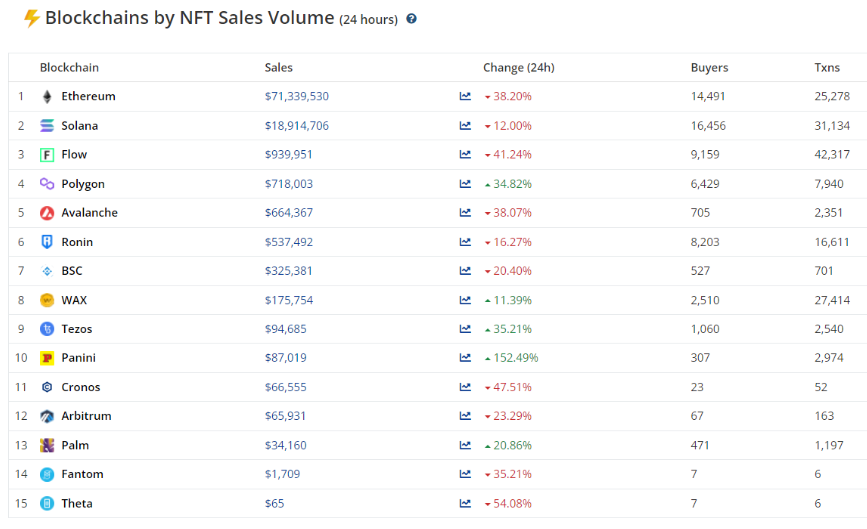
Task: Open the Arbitrum blockchain link
Action: pos(86,416)
